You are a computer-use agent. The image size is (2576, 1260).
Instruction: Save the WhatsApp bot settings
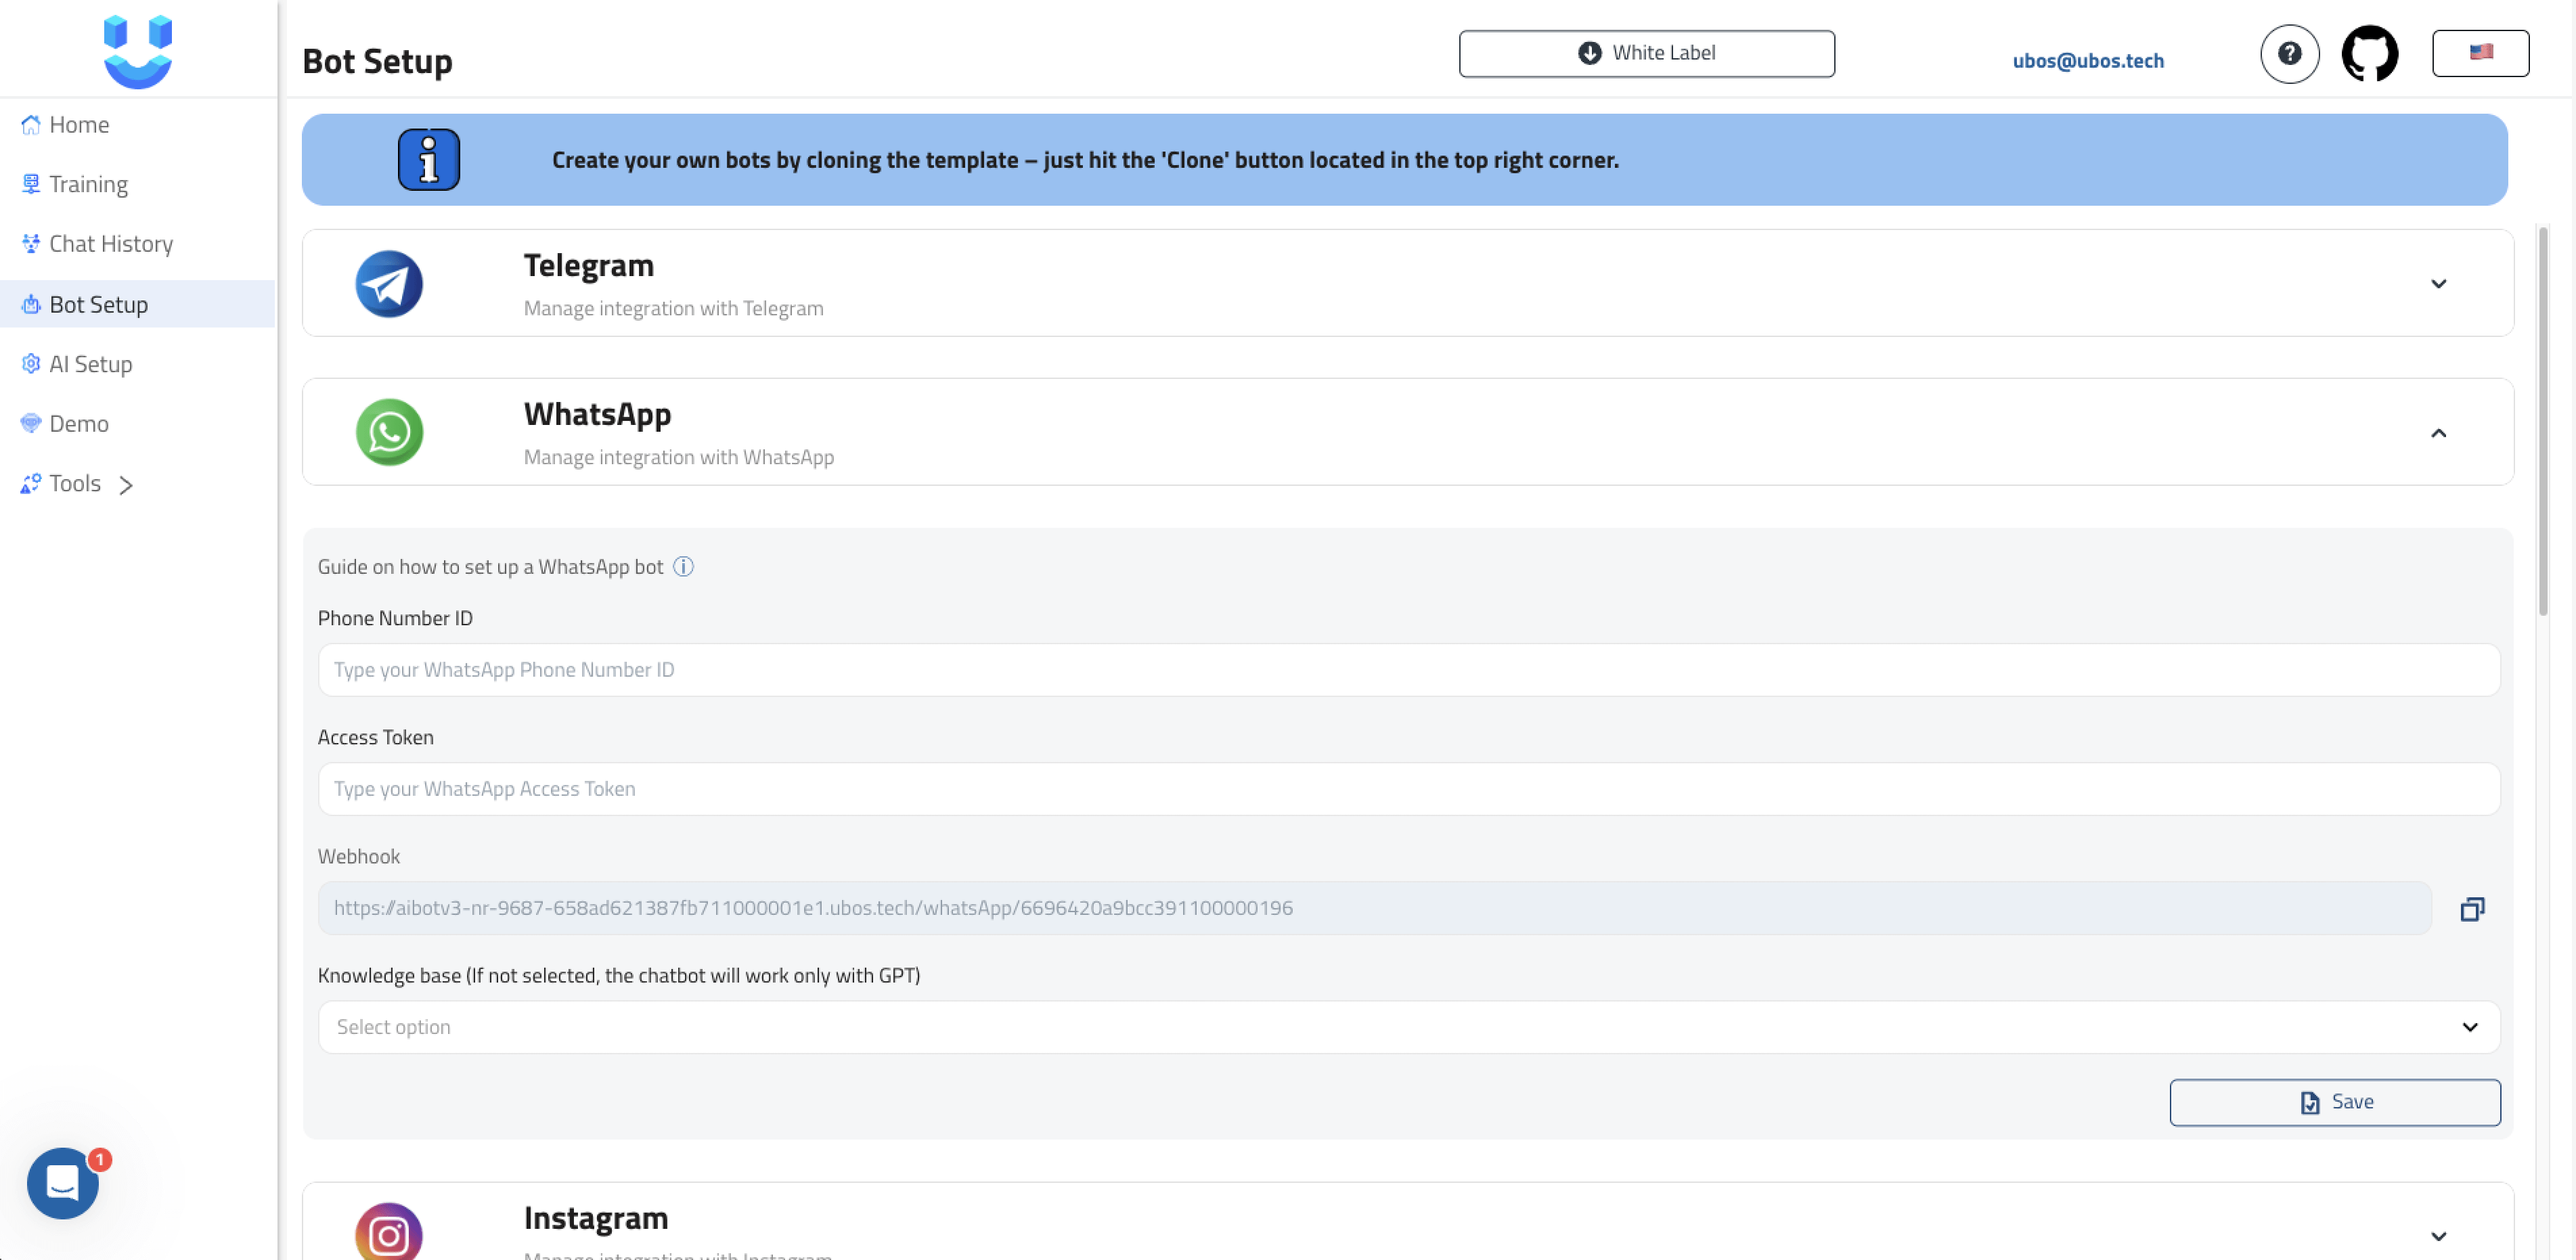[x=2334, y=1102]
